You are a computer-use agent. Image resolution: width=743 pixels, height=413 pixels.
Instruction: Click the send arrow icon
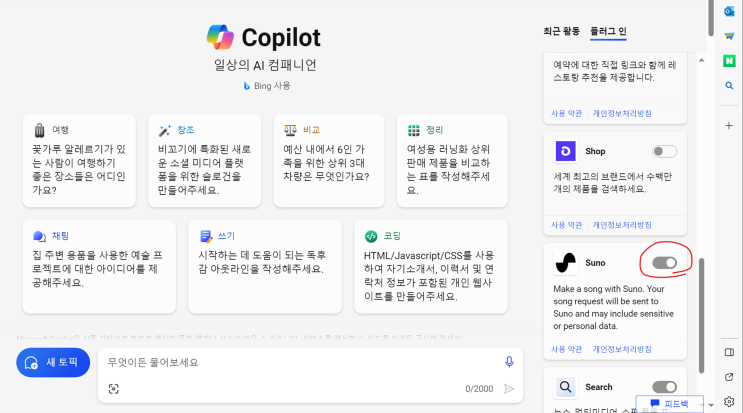click(x=509, y=389)
